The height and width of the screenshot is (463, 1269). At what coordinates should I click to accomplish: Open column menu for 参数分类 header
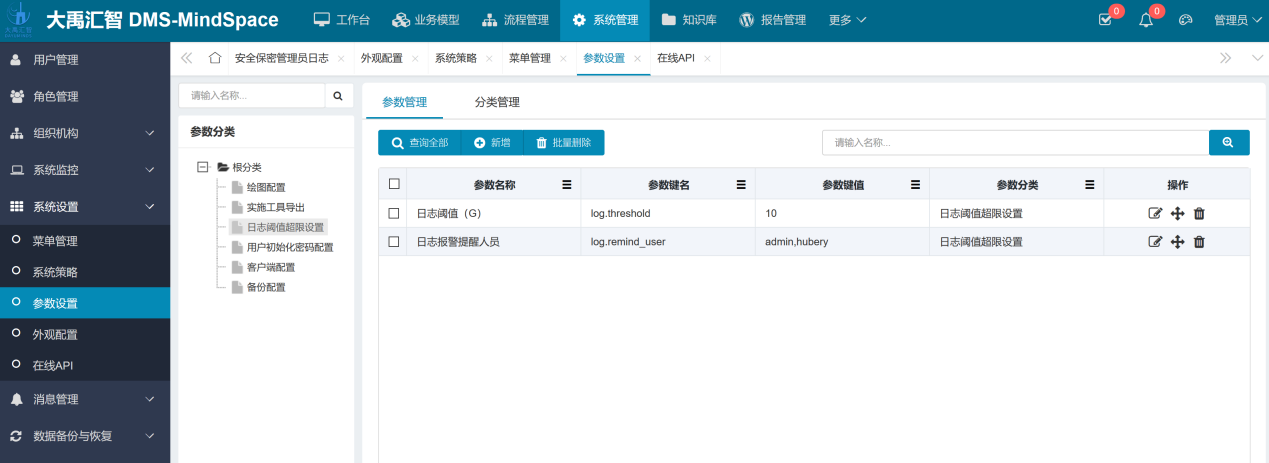click(1090, 185)
